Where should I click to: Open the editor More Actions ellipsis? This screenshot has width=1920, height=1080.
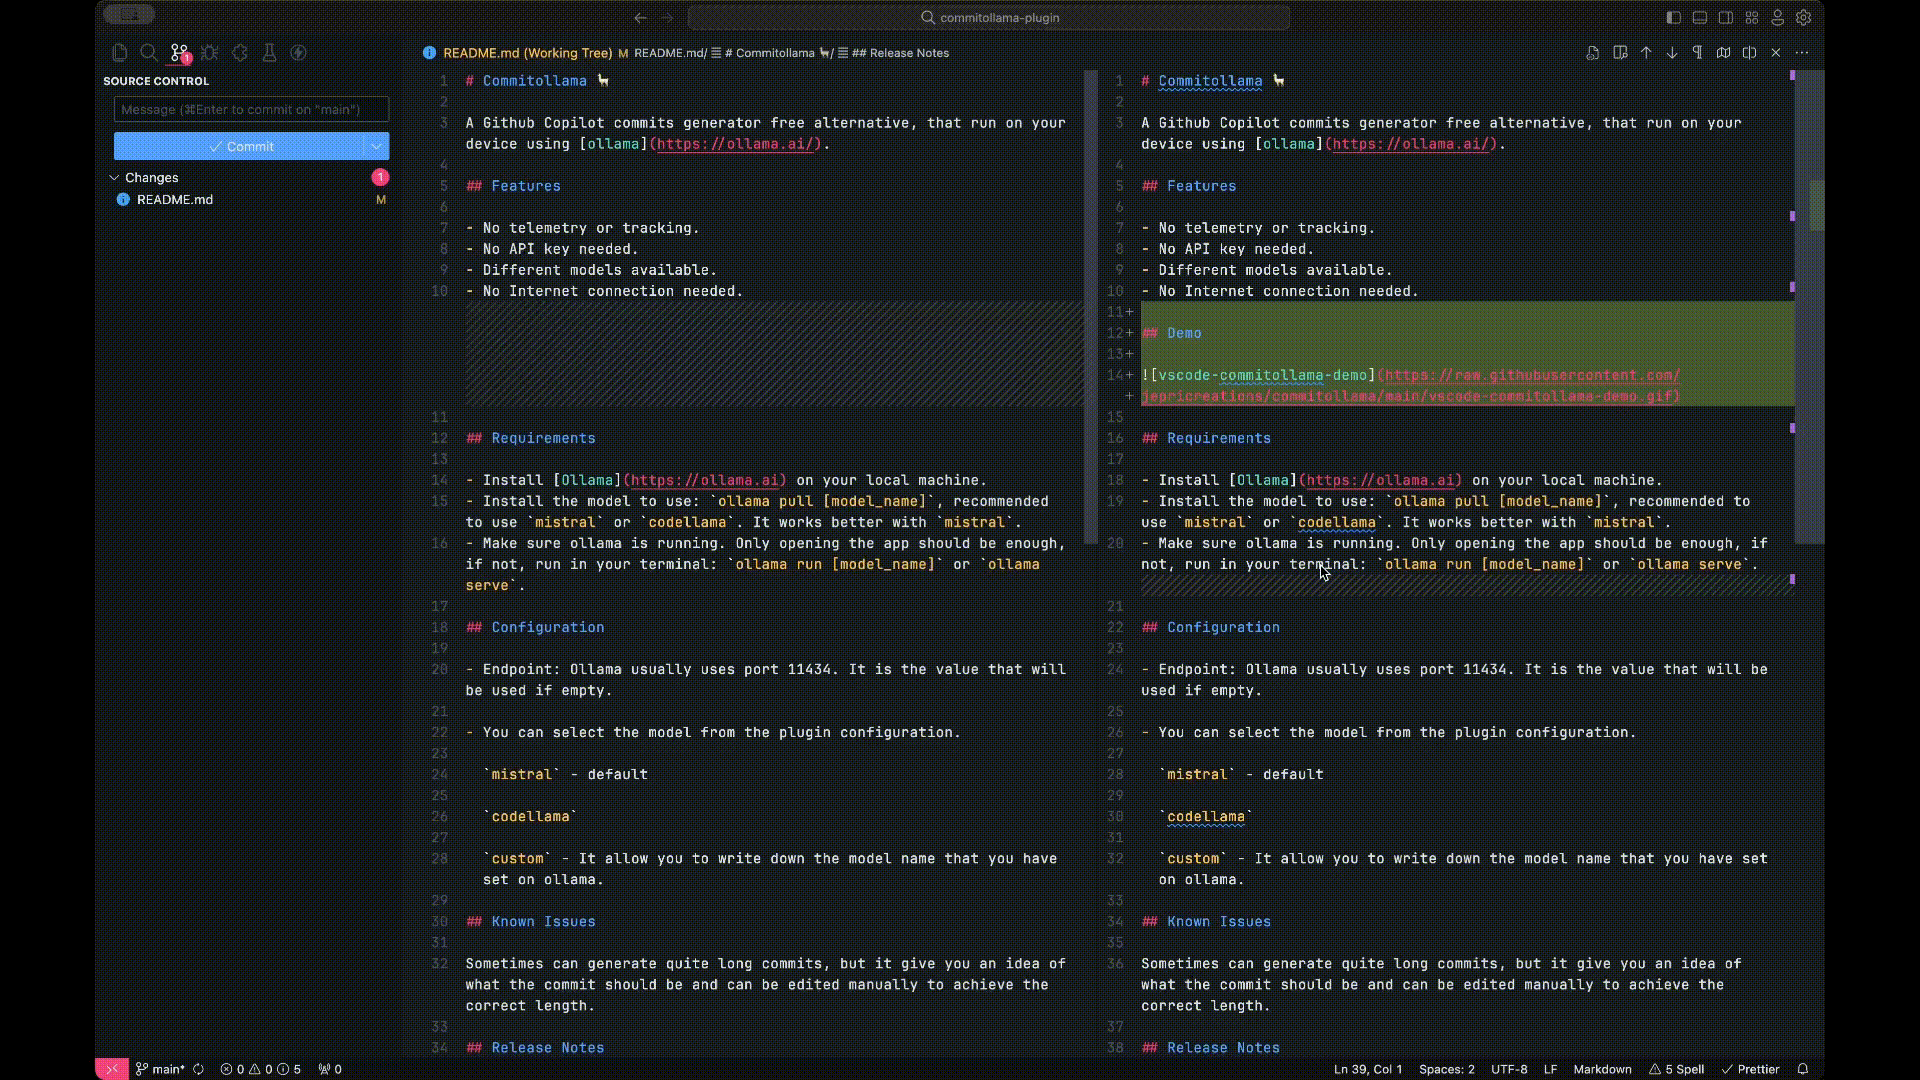pos(1802,53)
